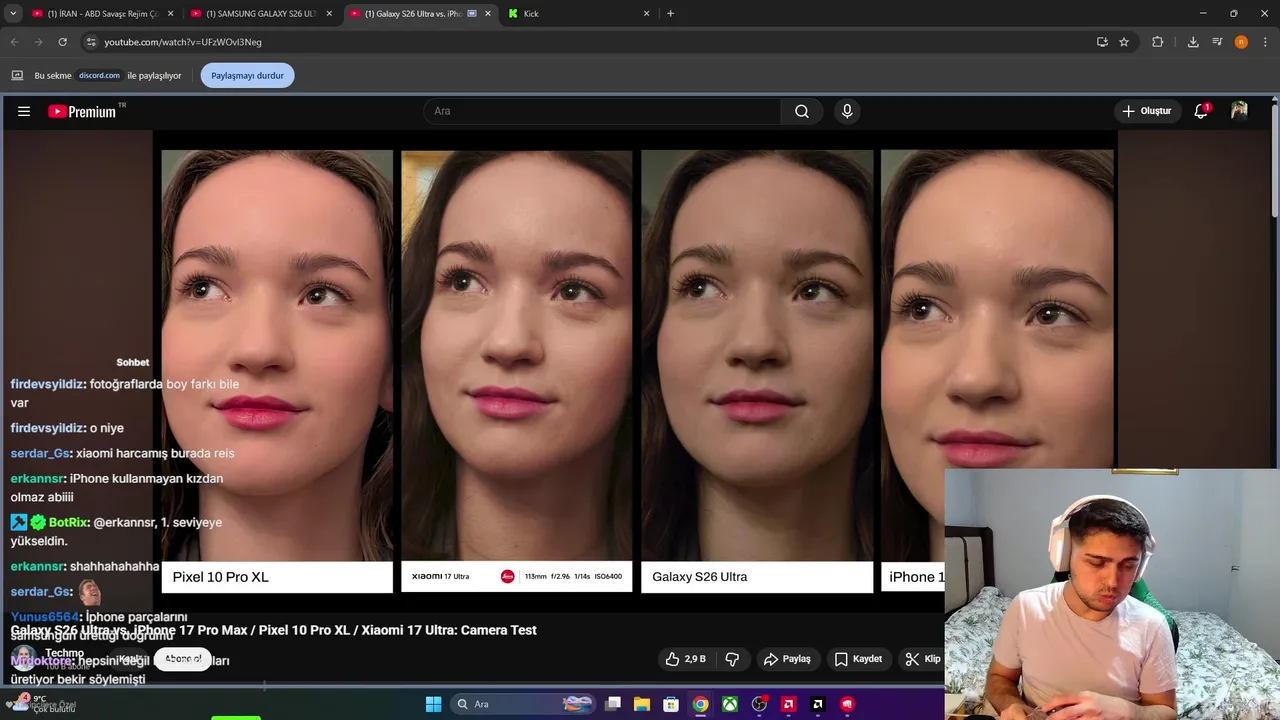Image resolution: width=1280 pixels, height=720 pixels.
Task: Close the İRAN - ABD Savaşı tab
Action: [170, 13]
